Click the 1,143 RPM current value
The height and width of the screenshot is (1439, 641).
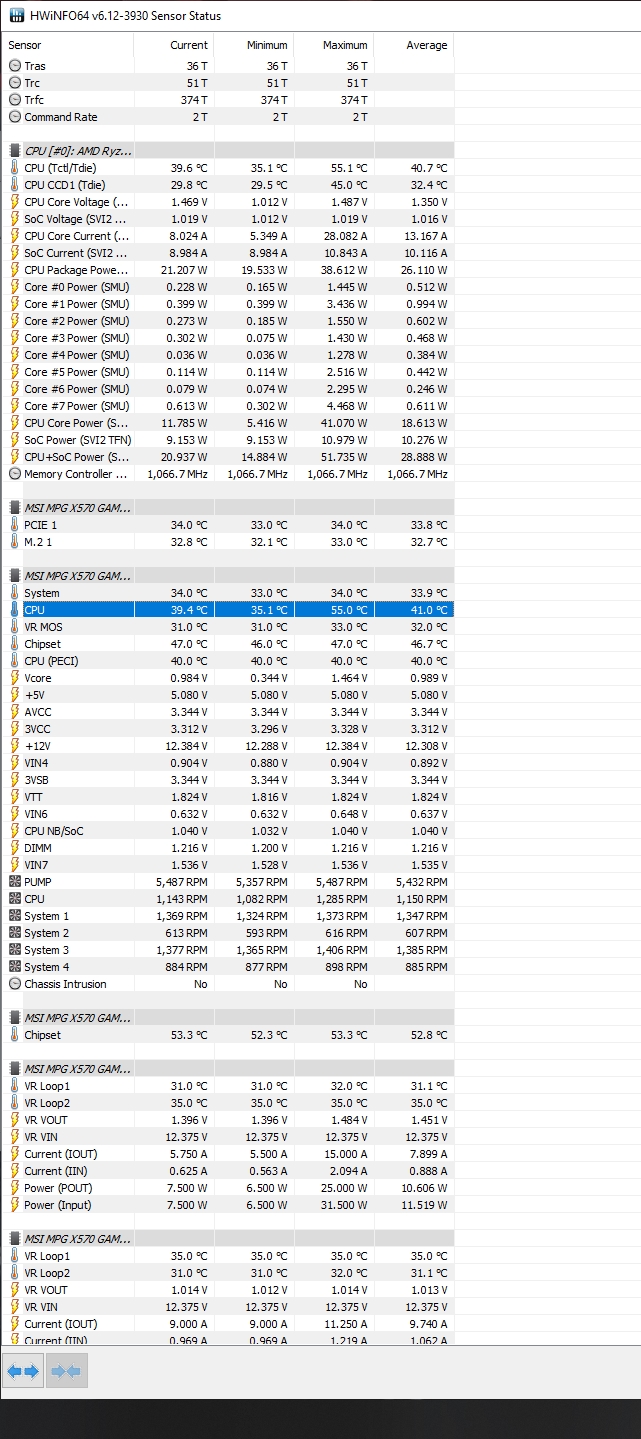(x=182, y=899)
